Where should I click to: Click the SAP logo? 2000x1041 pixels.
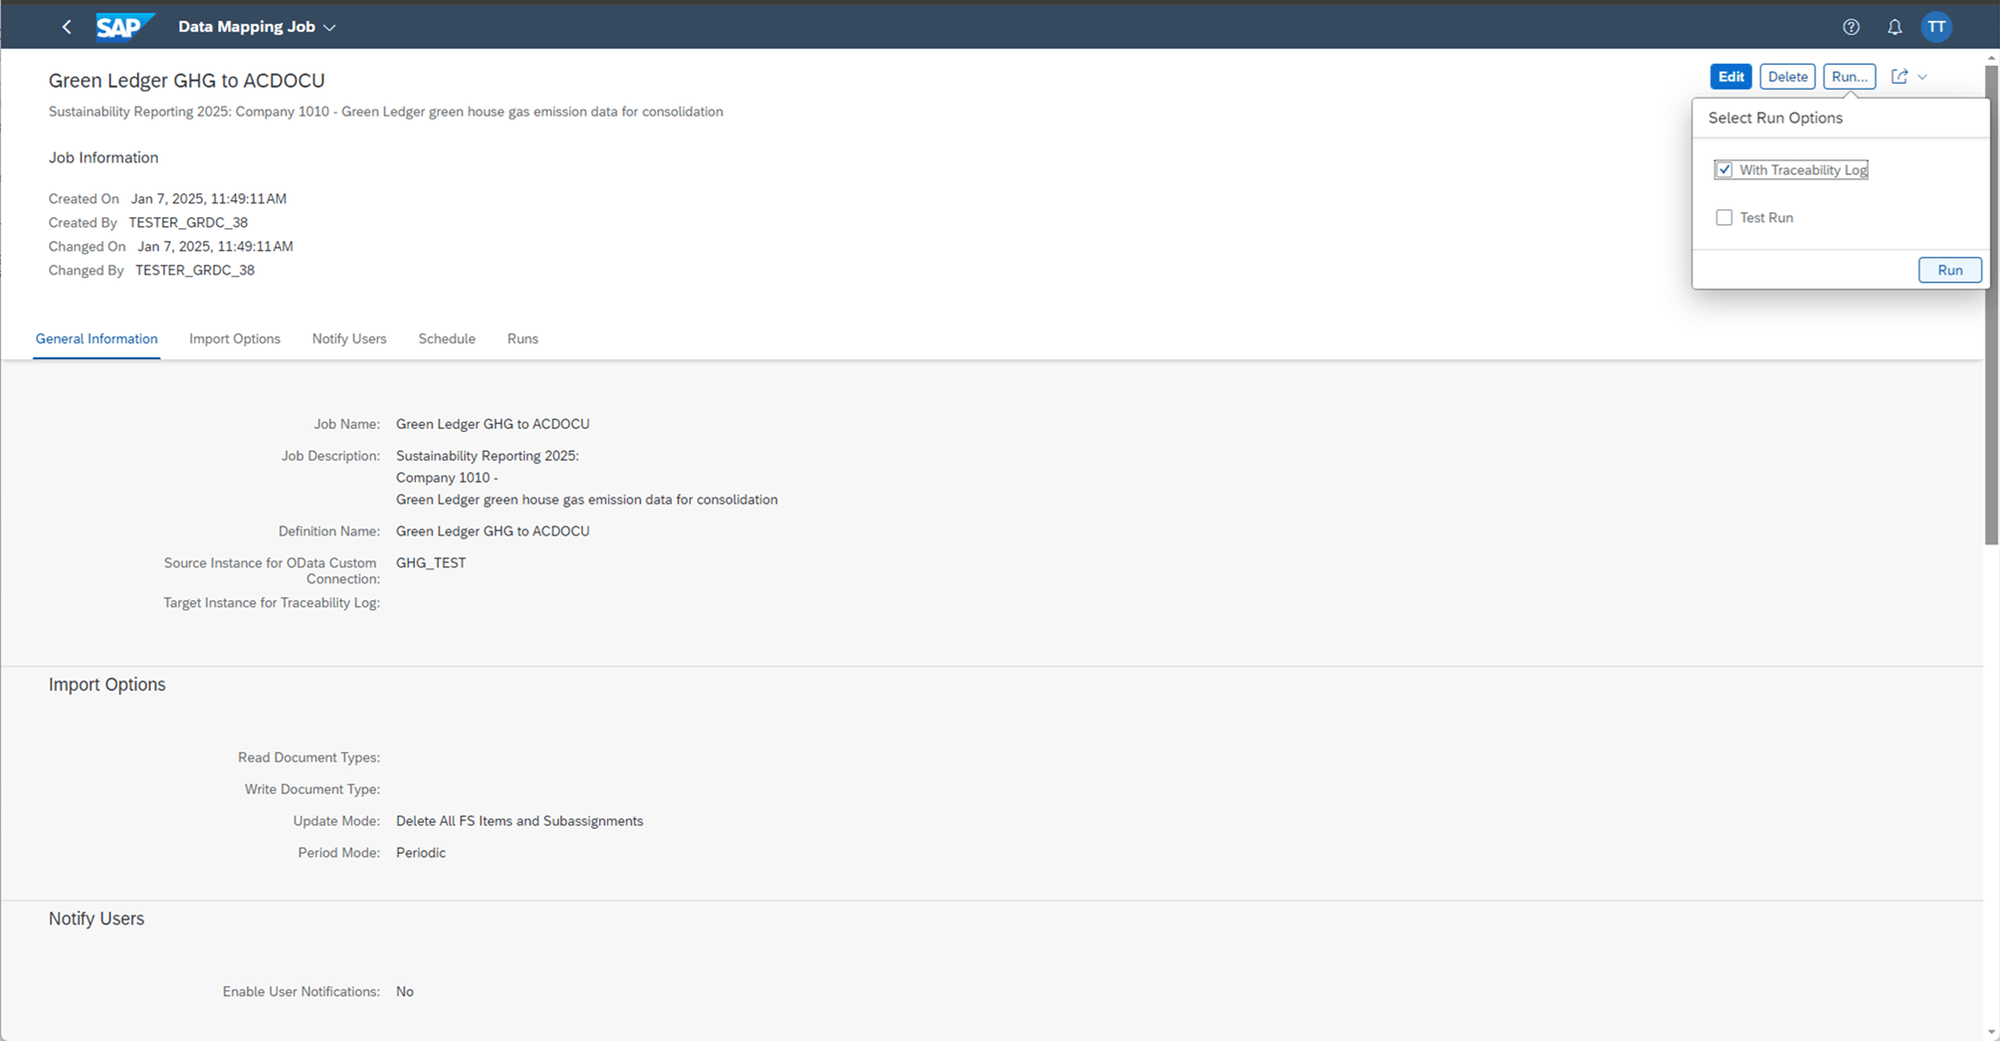pos(121,26)
